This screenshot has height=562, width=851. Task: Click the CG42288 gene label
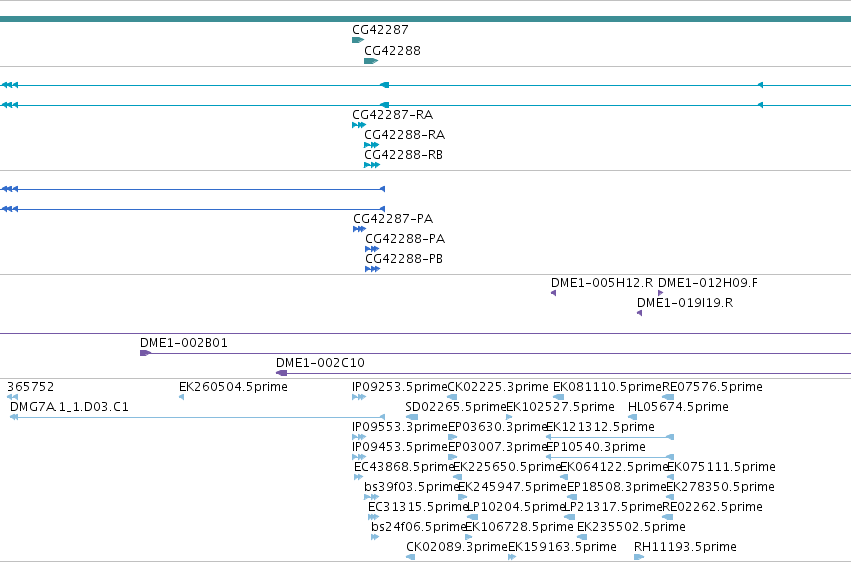[x=392, y=51]
